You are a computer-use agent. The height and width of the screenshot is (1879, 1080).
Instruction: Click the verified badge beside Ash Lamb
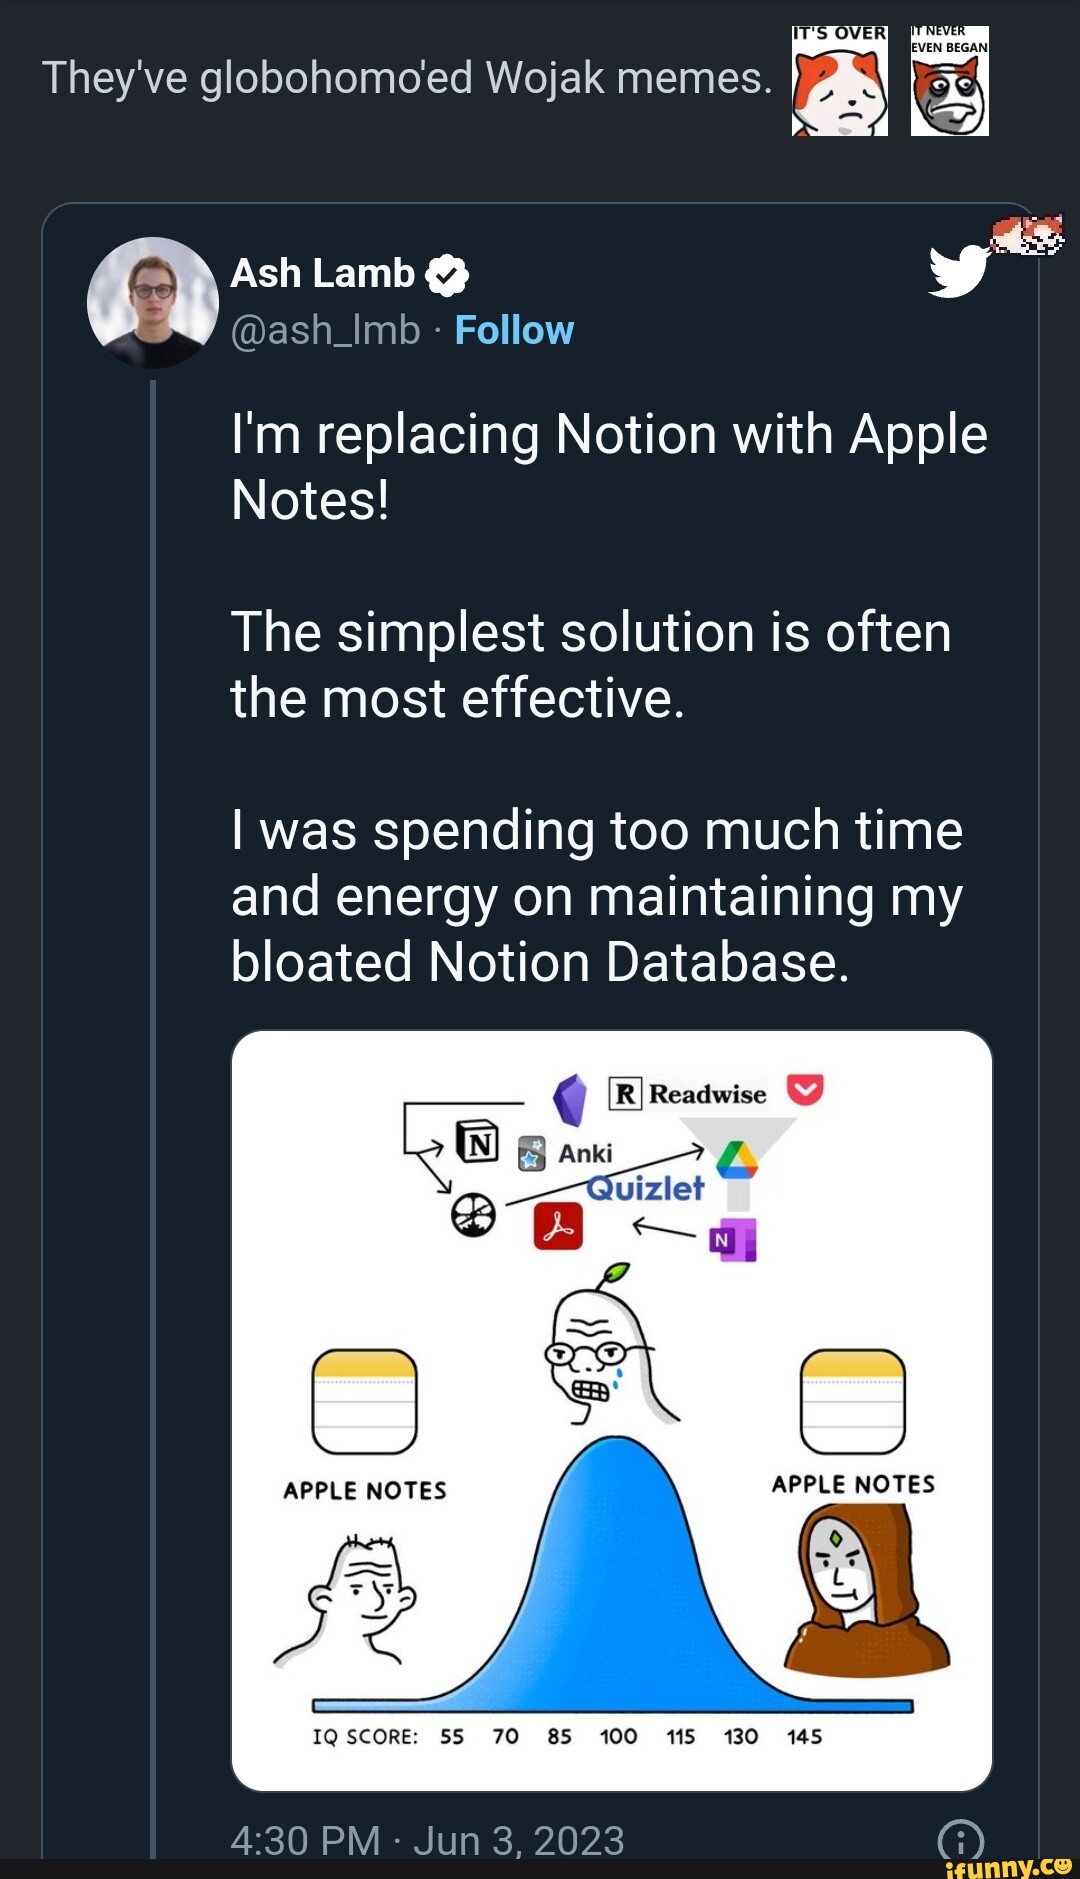447,275
